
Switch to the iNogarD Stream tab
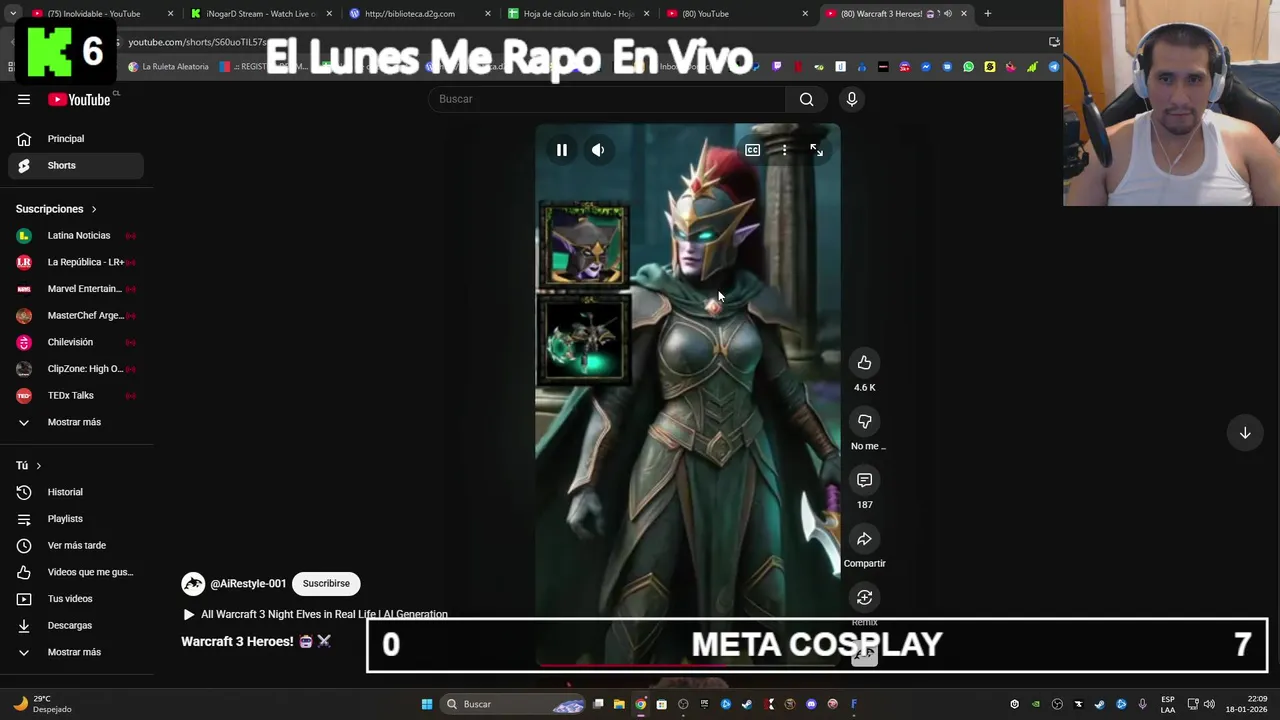[x=260, y=14]
